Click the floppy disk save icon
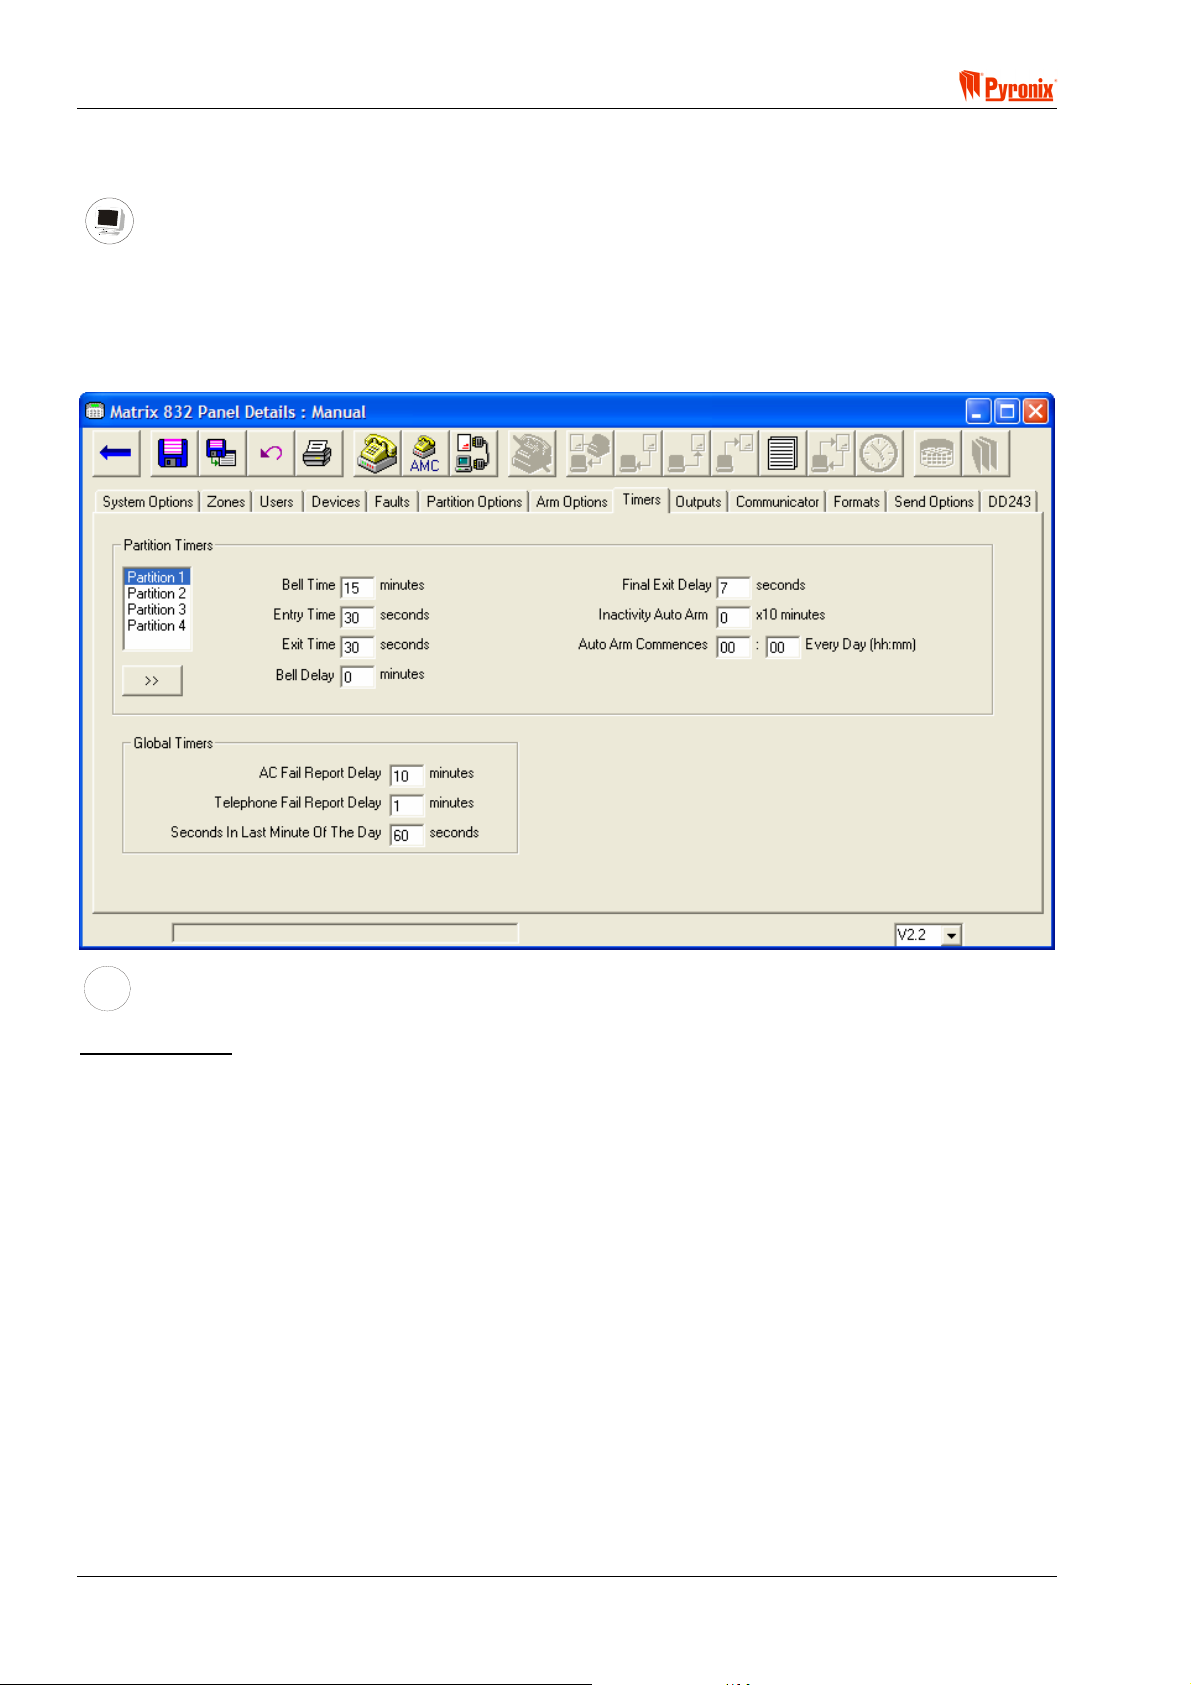Image resolution: width=1191 pixels, height=1685 pixels. [173, 454]
